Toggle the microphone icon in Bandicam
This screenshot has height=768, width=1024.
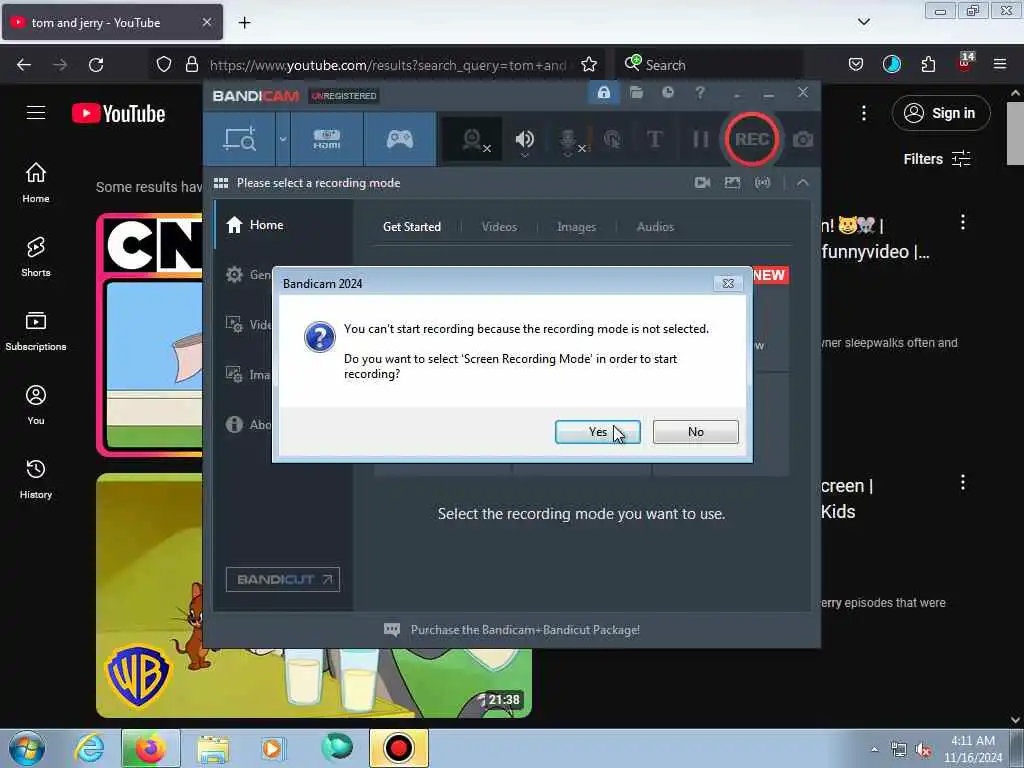pos(569,140)
